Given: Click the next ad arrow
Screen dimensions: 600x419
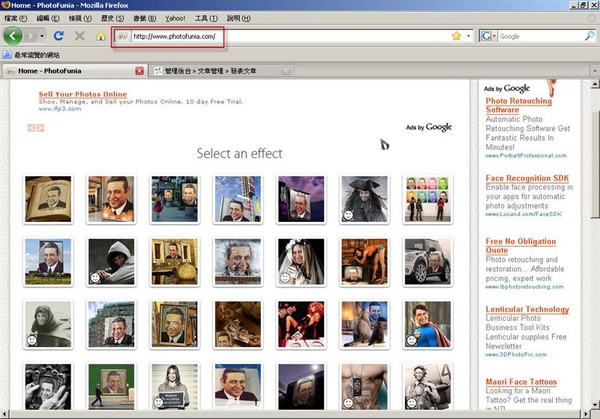Looking at the screenshot, I should click(40, 128).
